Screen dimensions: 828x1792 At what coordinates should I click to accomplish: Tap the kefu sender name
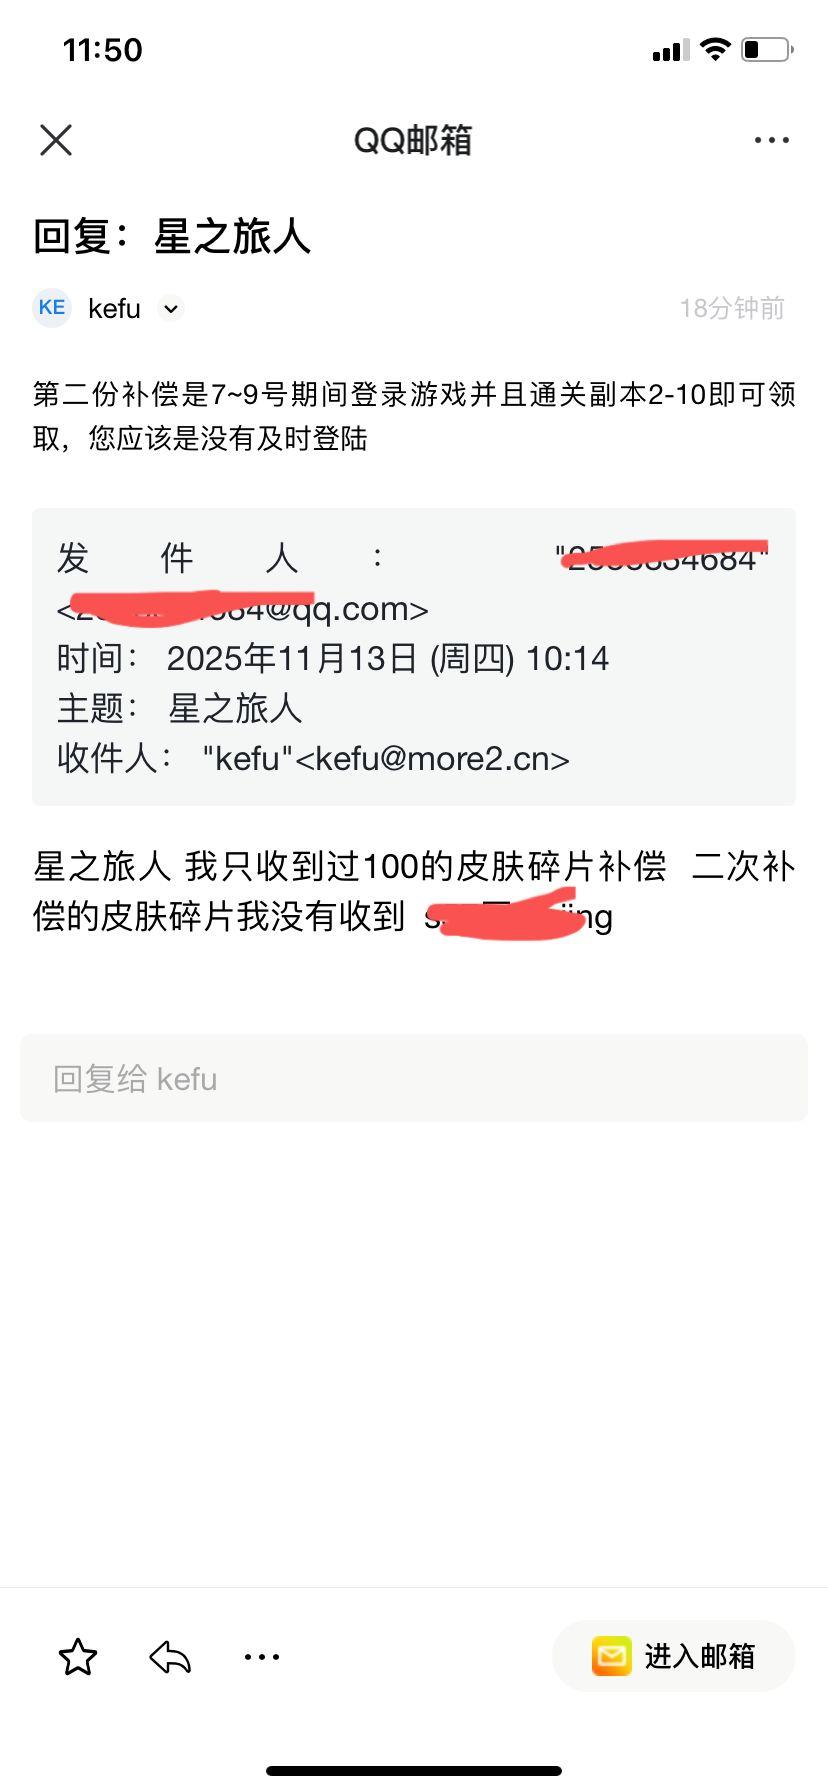click(x=114, y=309)
